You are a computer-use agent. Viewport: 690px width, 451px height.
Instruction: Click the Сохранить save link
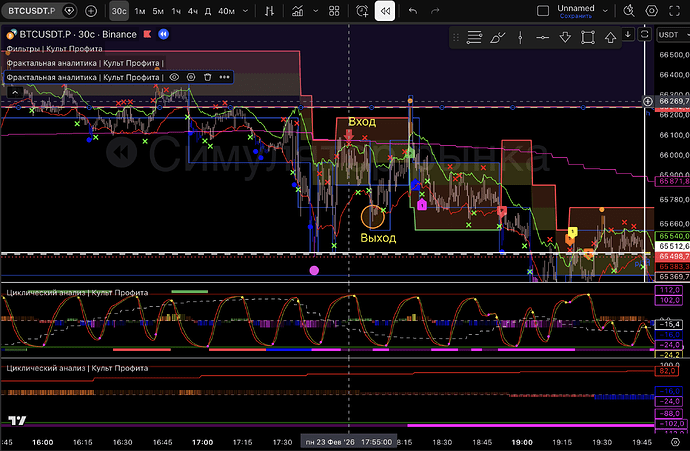coord(575,17)
